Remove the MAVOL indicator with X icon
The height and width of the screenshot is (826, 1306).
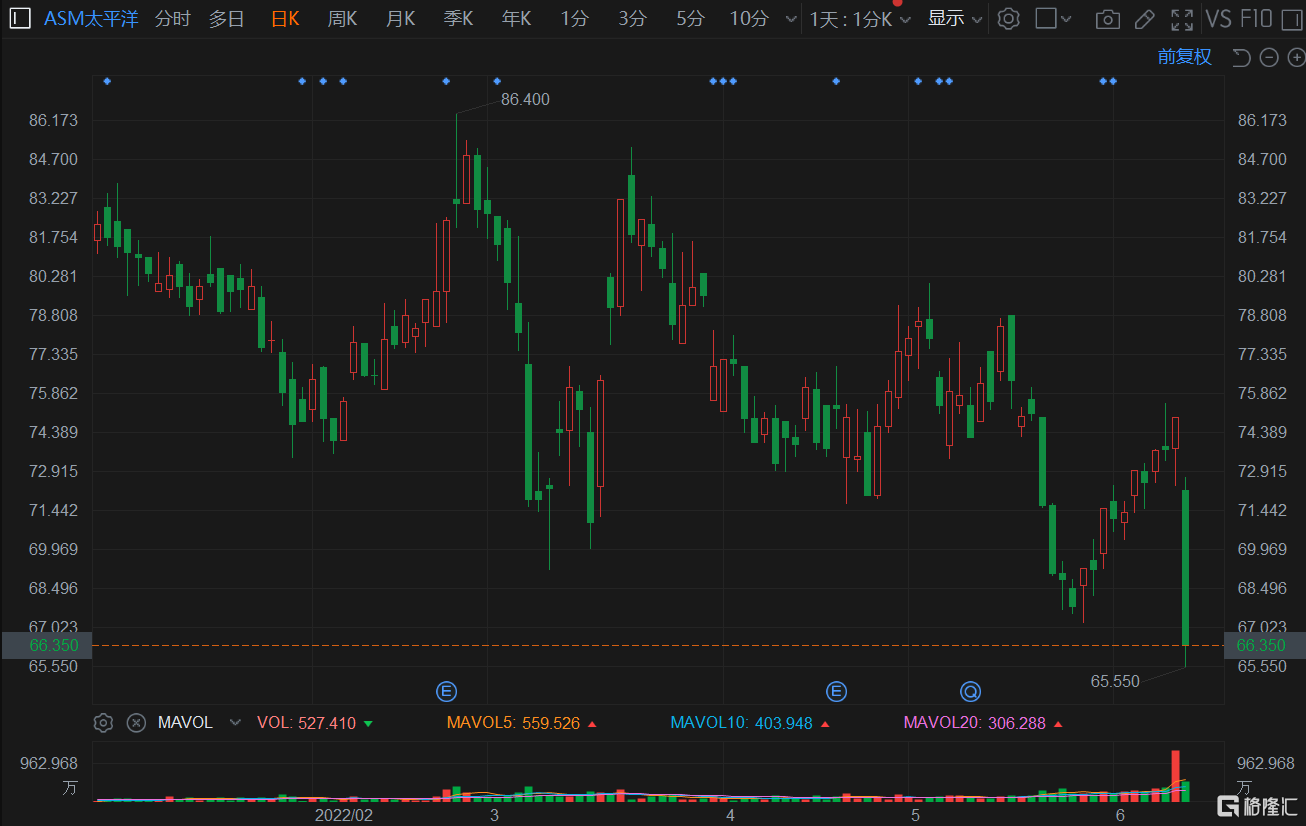(x=136, y=723)
